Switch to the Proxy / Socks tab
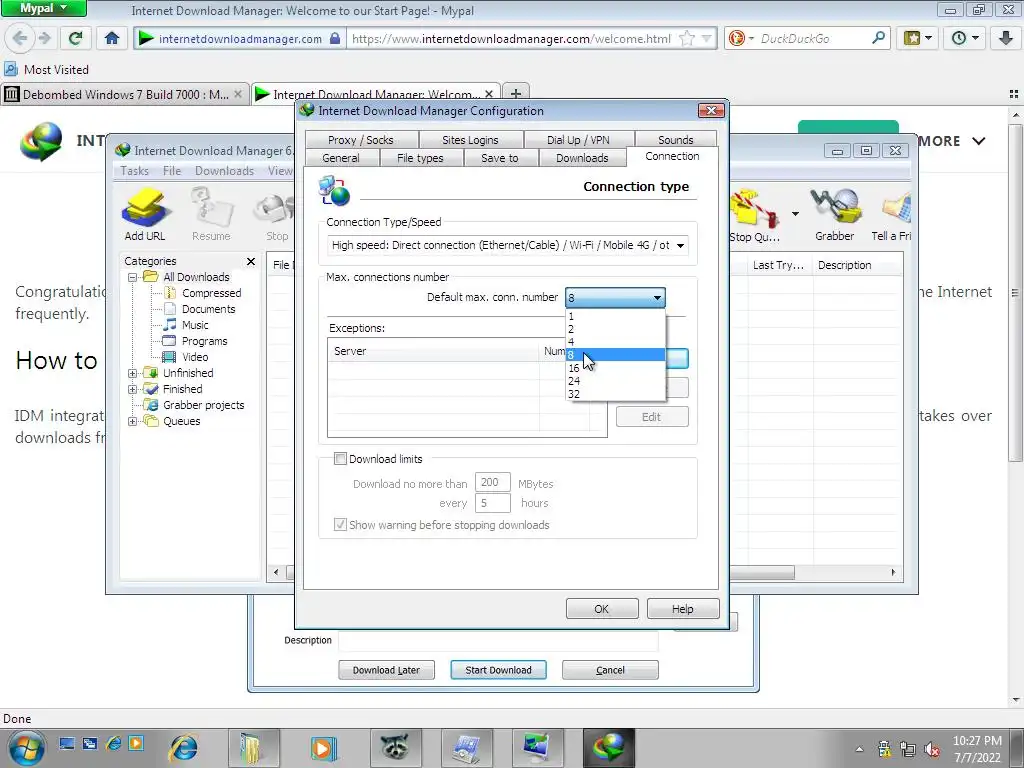Screen dimensions: 1024x768 tap(360, 140)
